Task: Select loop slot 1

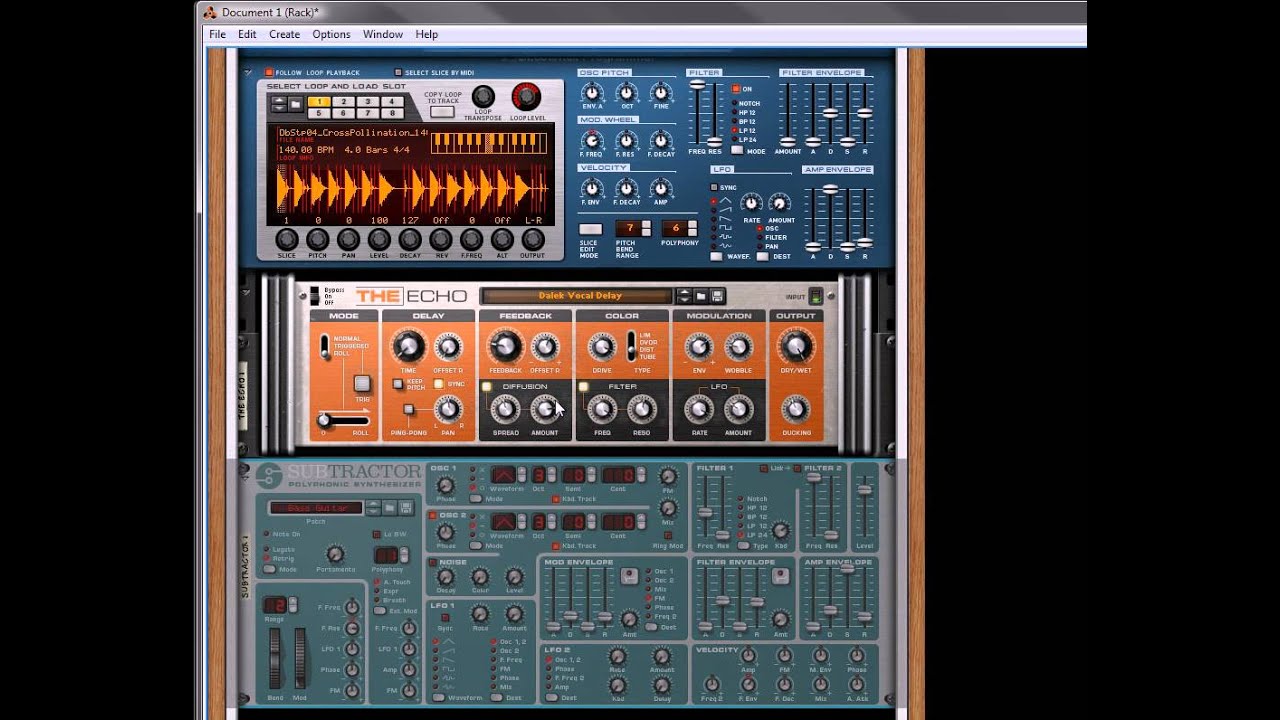Action: tap(319, 102)
